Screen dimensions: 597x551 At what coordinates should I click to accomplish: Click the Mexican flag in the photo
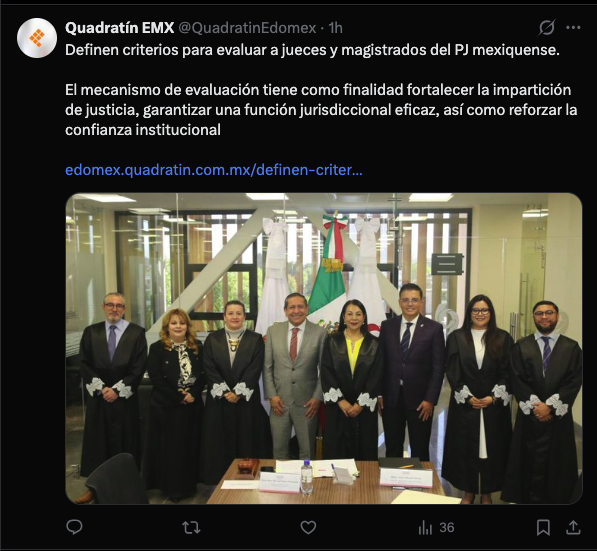tap(329, 274)
